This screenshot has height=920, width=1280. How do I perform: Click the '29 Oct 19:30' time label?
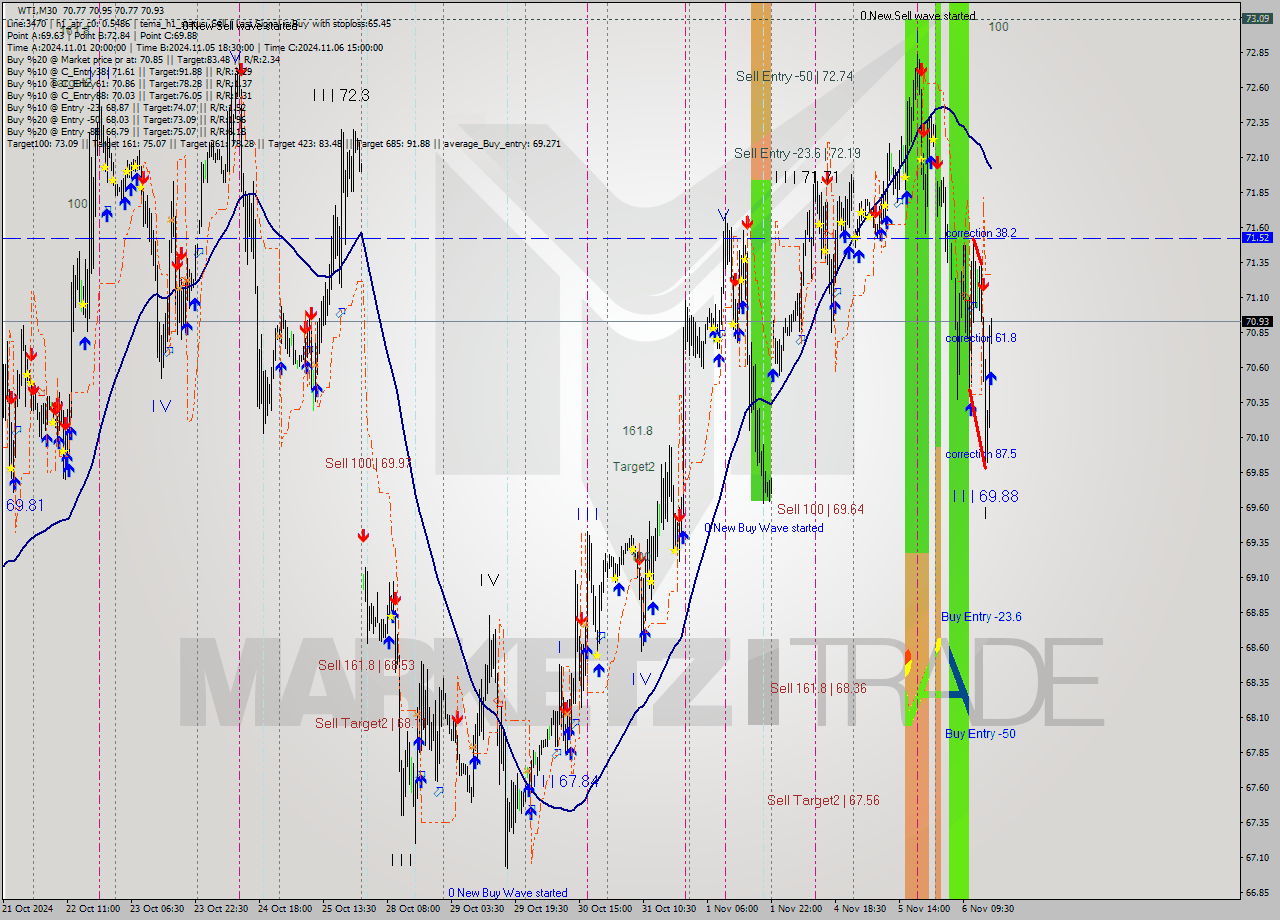pyautogui.click(x=541, y=909)
